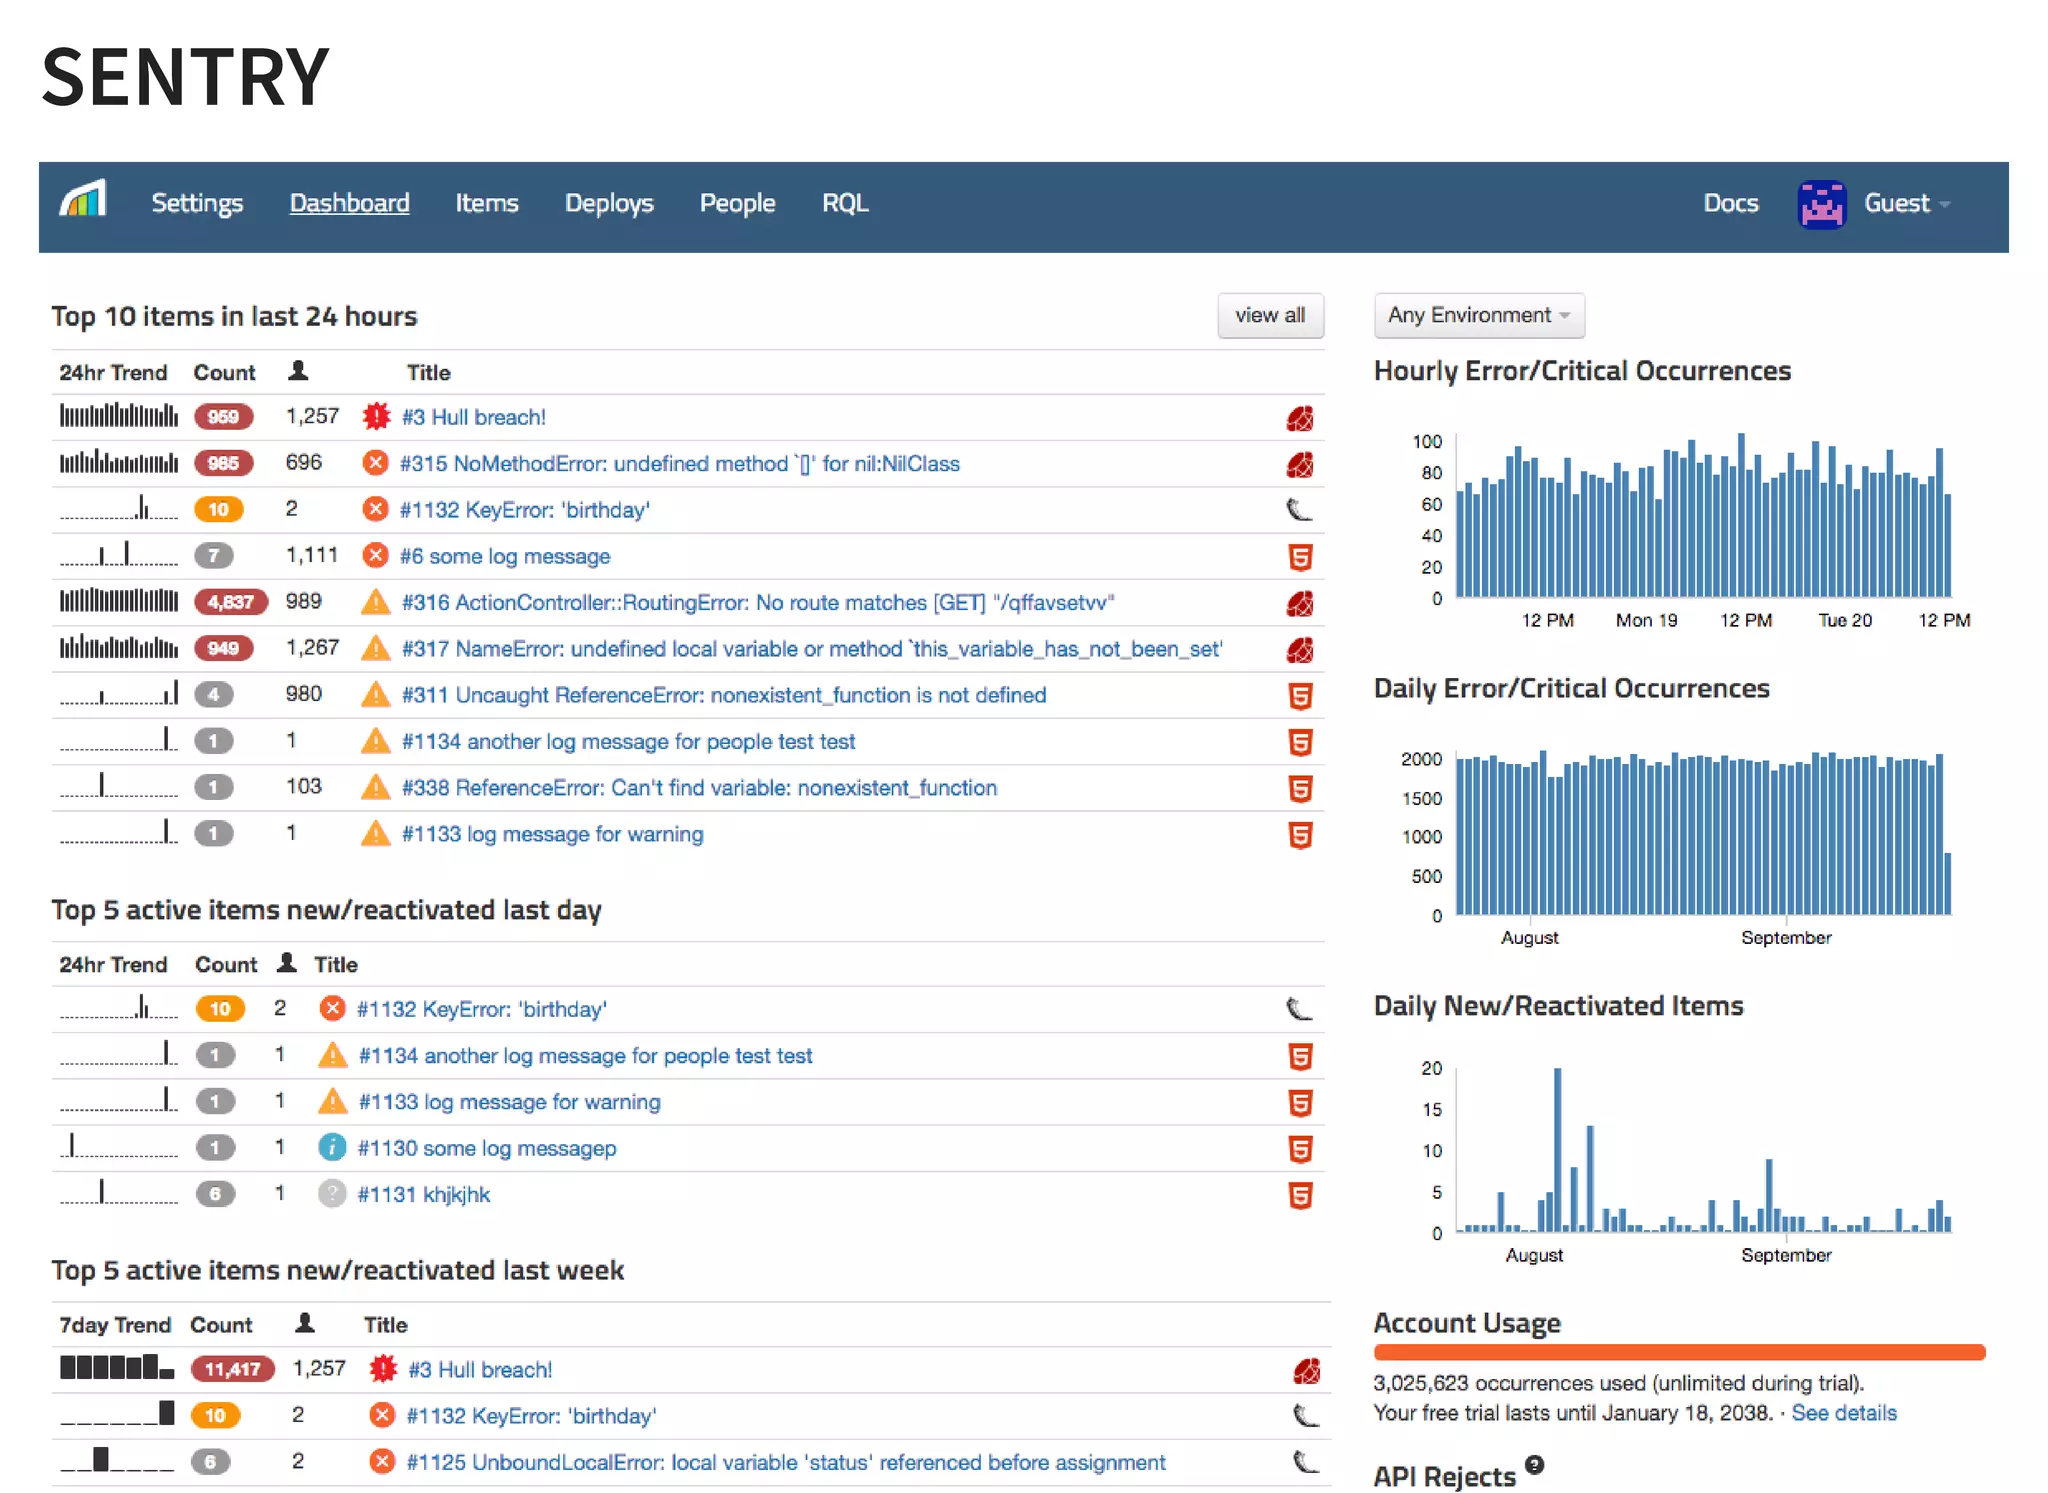The width and height of the screenshot is (2048, 1493).
Task: Click person icon in Top 10 table header
Action: coord(298,371)
